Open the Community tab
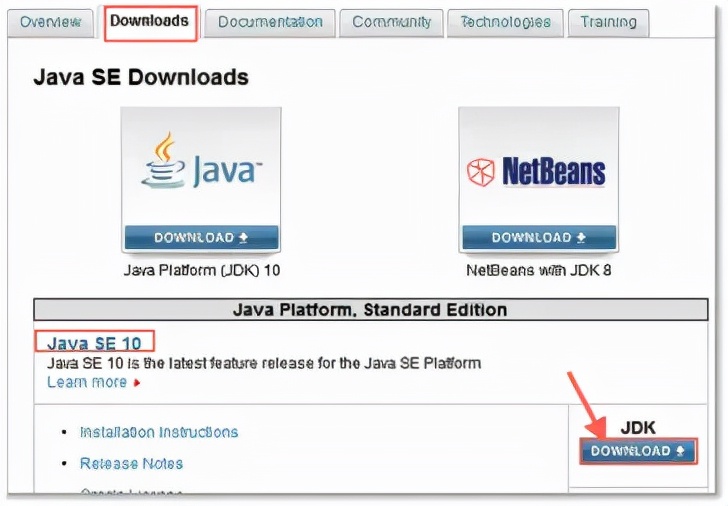Viewport: 728px width, 506px height. [x=391, y=22]
